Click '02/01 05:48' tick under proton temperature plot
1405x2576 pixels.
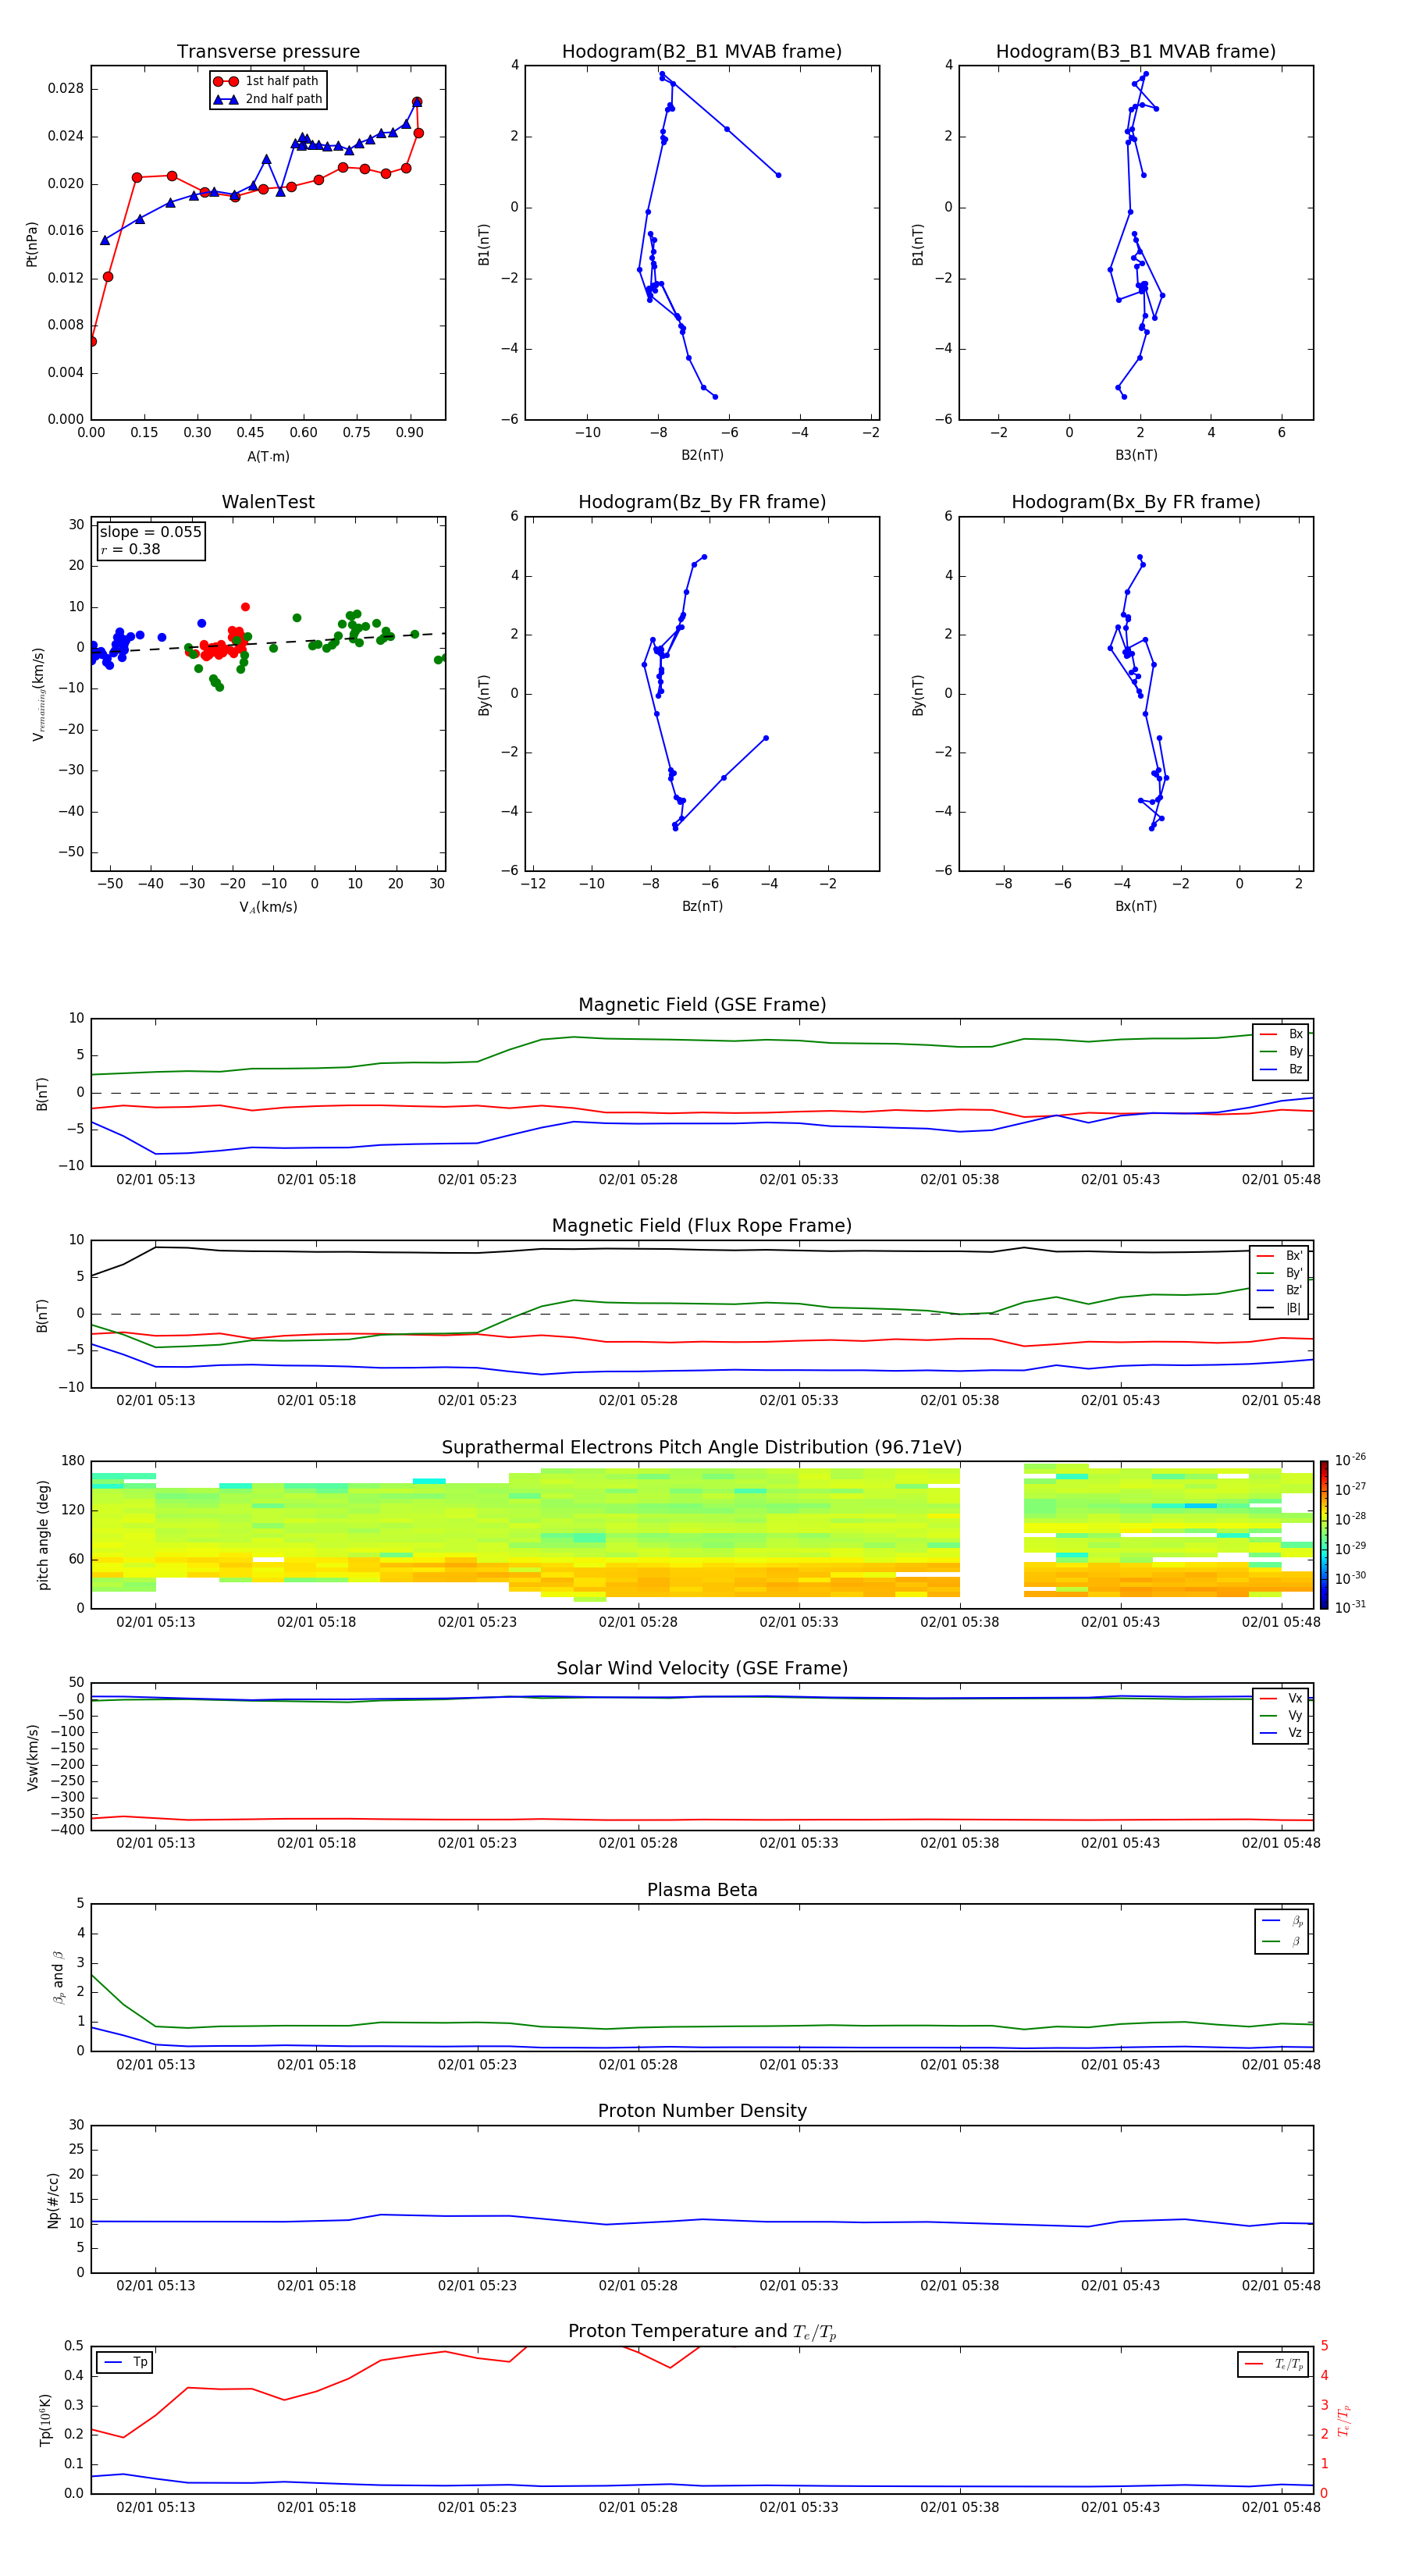point(1281,2507)
